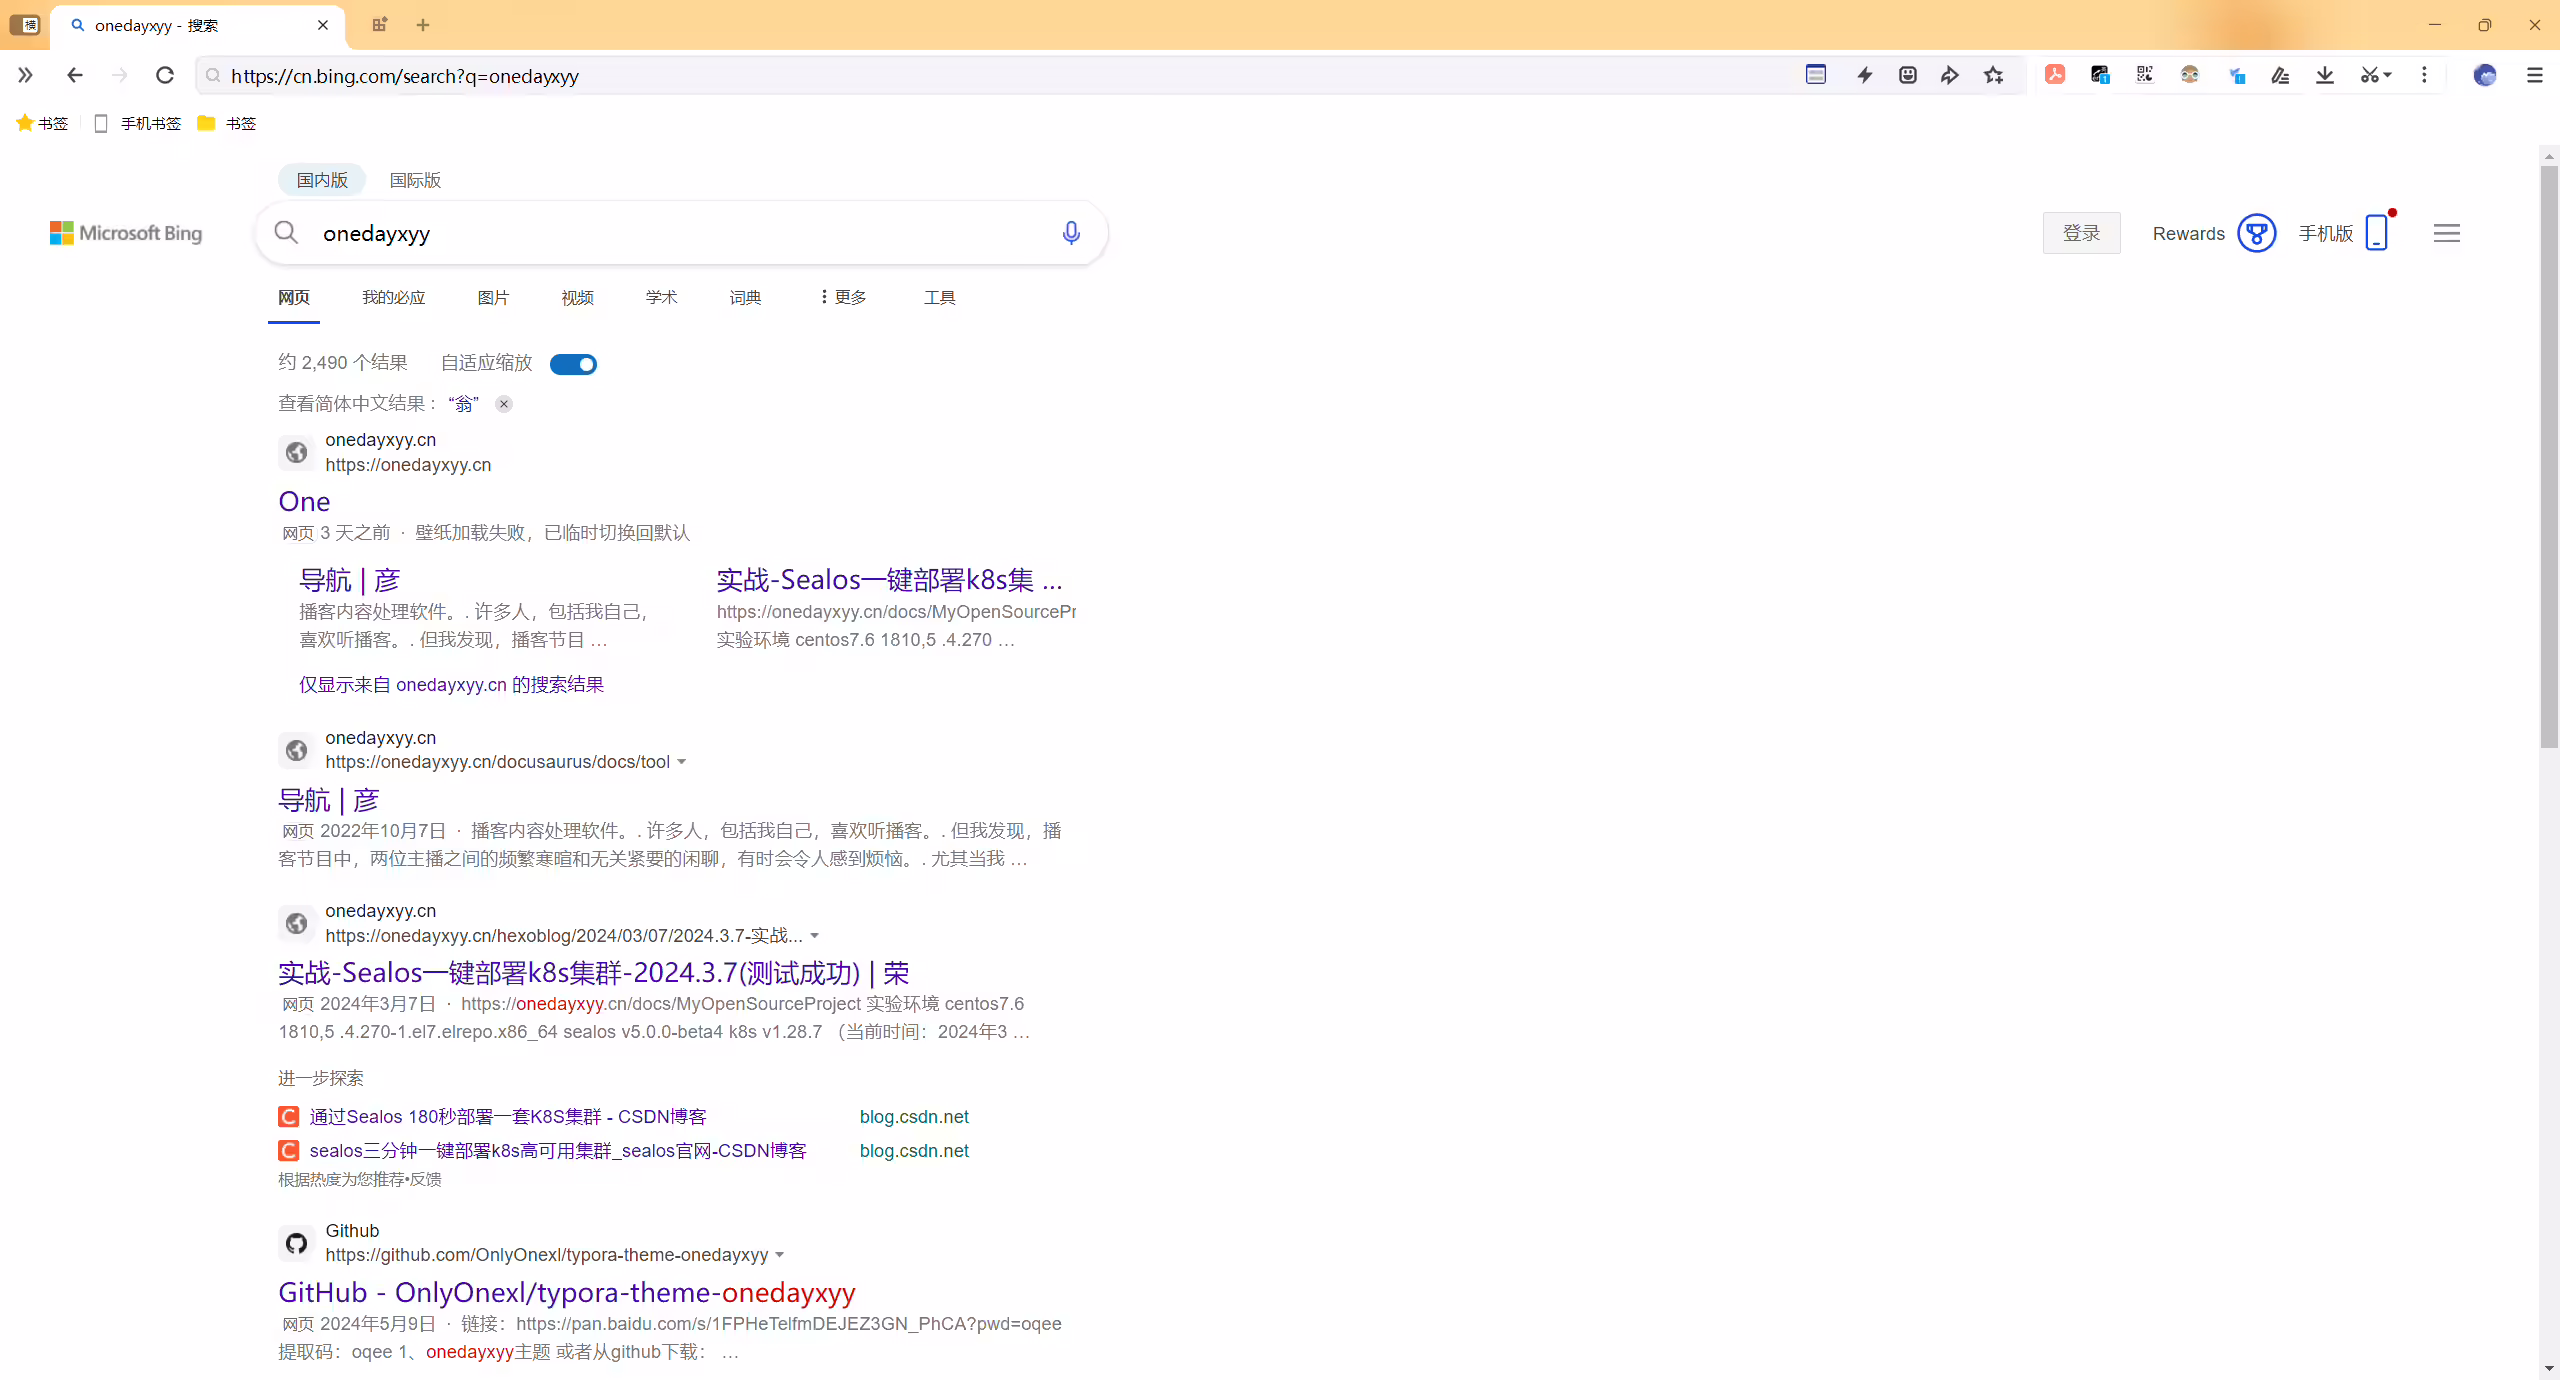Open the yellow 书签 folder in bookmarks bar
Image resolution: width=2560 pixels, height=1380 pixels.
click(227, 123)
